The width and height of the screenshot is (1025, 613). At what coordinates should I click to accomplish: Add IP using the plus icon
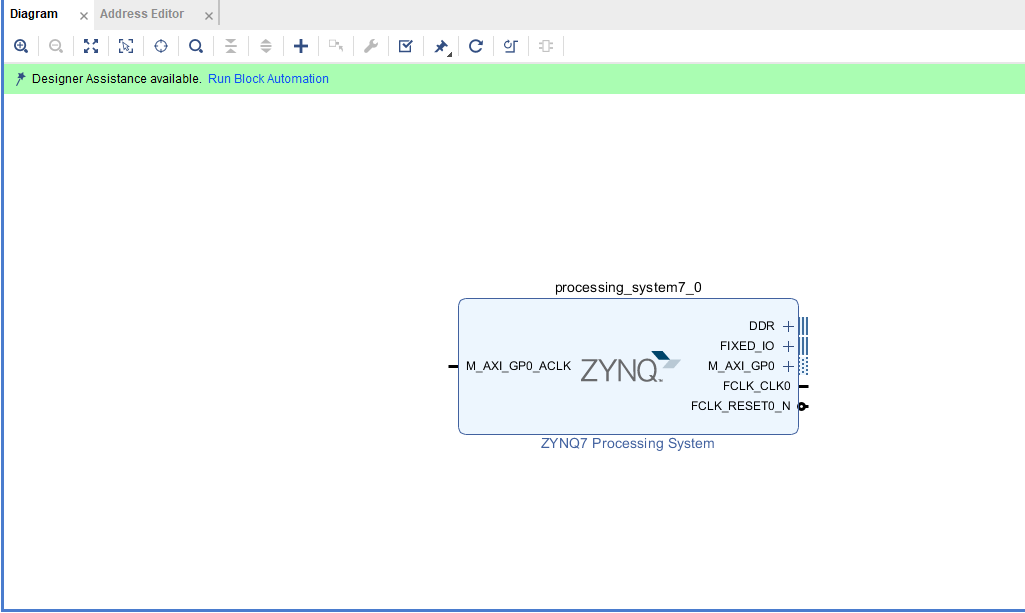click(301, 46)
